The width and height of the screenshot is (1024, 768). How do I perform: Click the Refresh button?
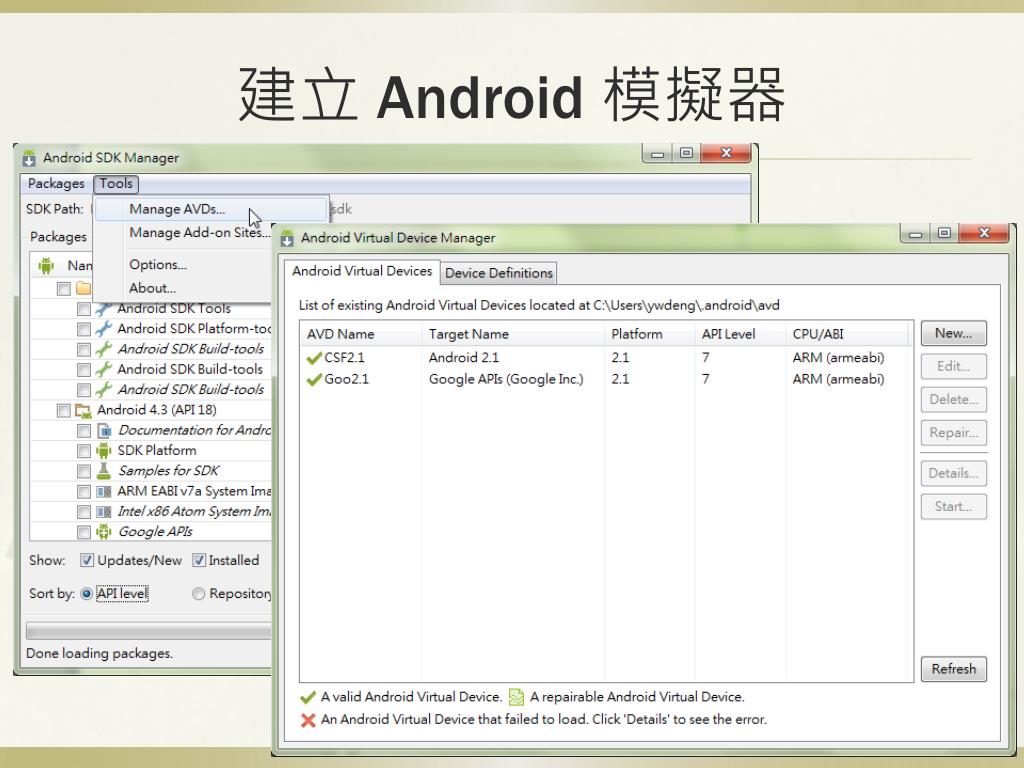pyautogui.click(x=953, y=669)
